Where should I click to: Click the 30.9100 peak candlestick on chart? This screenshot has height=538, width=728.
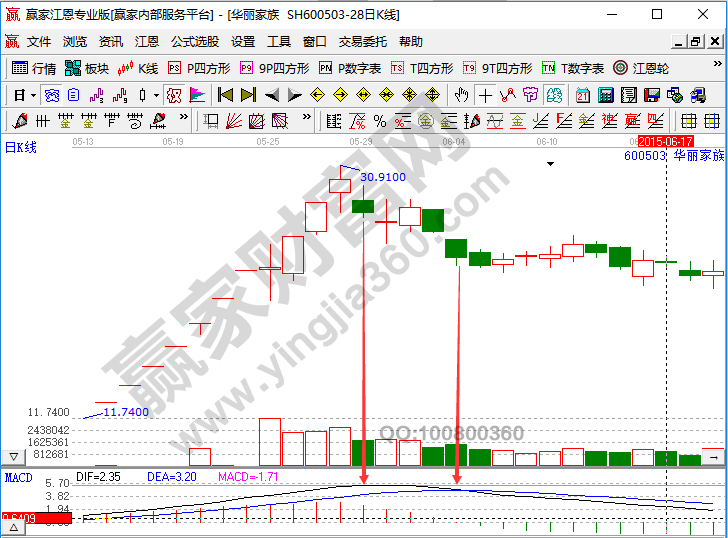pos(340,184)
